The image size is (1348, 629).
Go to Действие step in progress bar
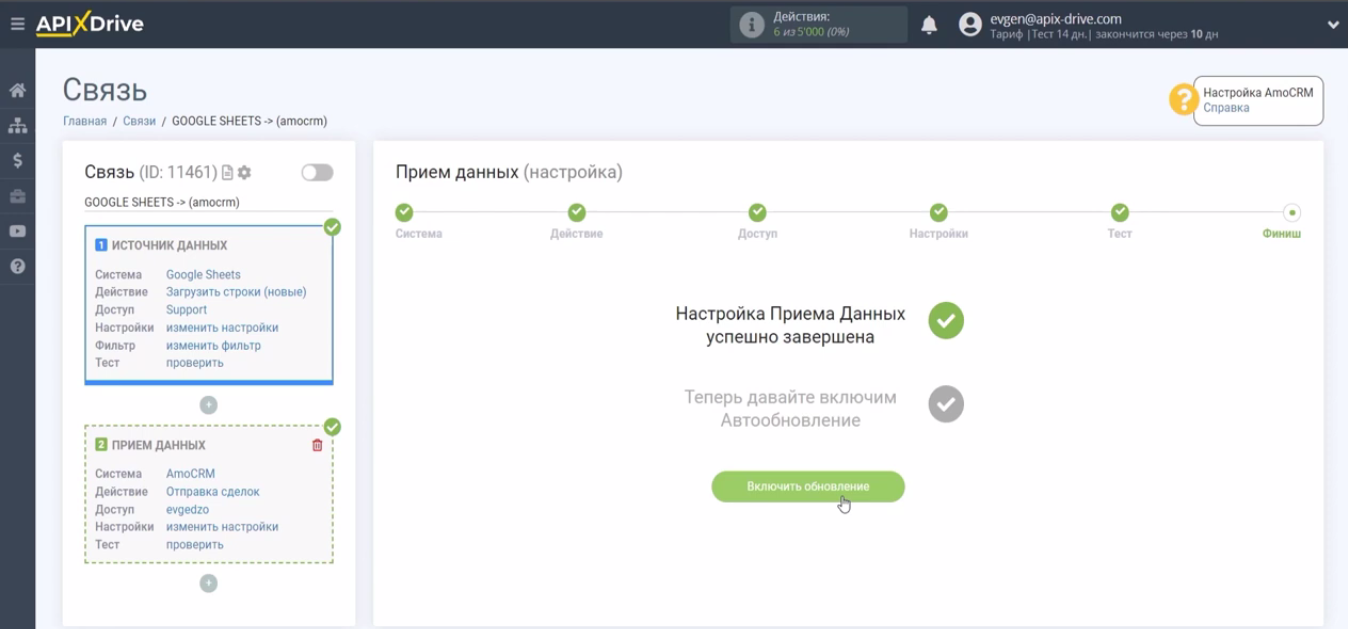tap(577, 212)
